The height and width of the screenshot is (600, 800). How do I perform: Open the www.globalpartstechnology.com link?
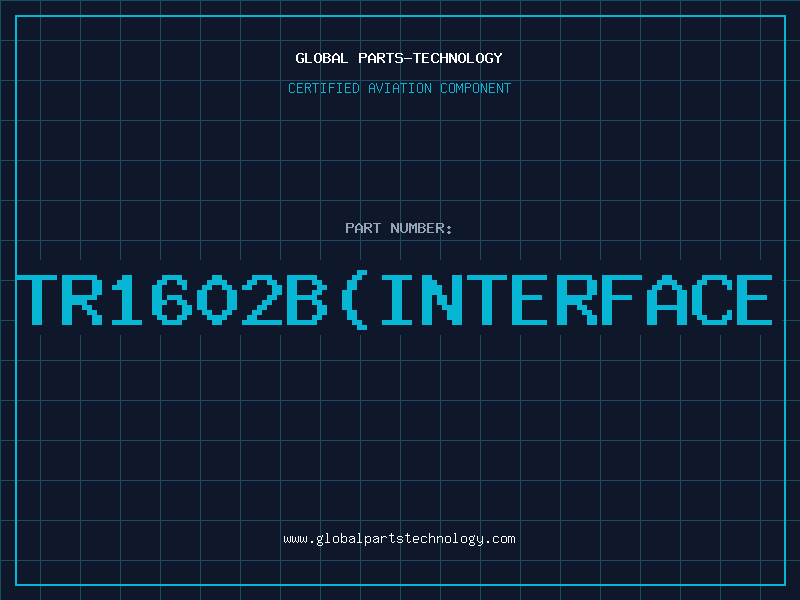pyautogui.click(x=399, y=539)
